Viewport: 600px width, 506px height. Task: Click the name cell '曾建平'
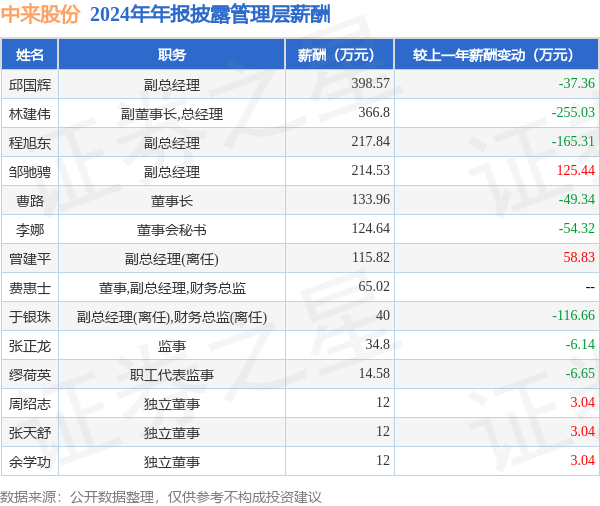[29, 259]
